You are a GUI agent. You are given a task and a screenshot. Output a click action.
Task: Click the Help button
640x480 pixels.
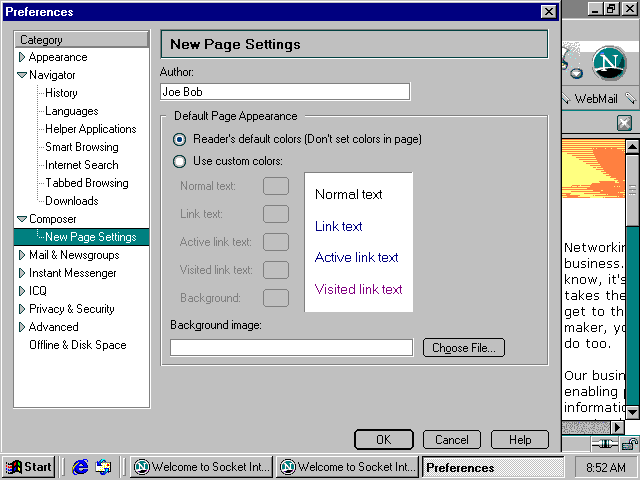(x=520, y=440)
